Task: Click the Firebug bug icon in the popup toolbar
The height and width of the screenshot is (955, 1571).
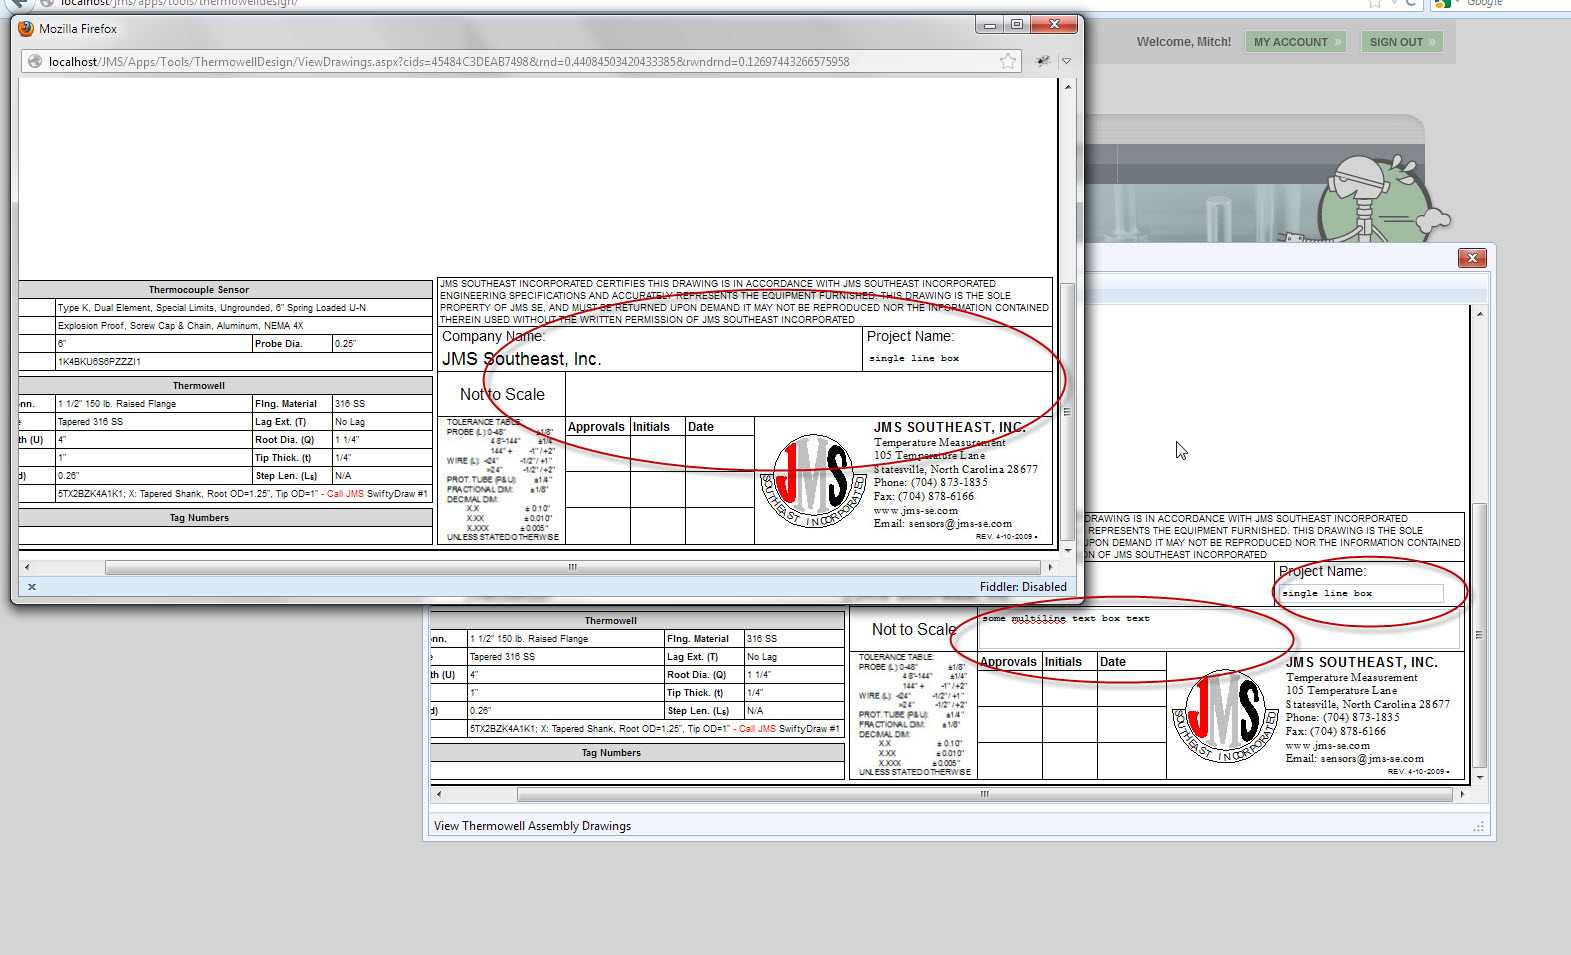Action: [x=1044, y=62]
